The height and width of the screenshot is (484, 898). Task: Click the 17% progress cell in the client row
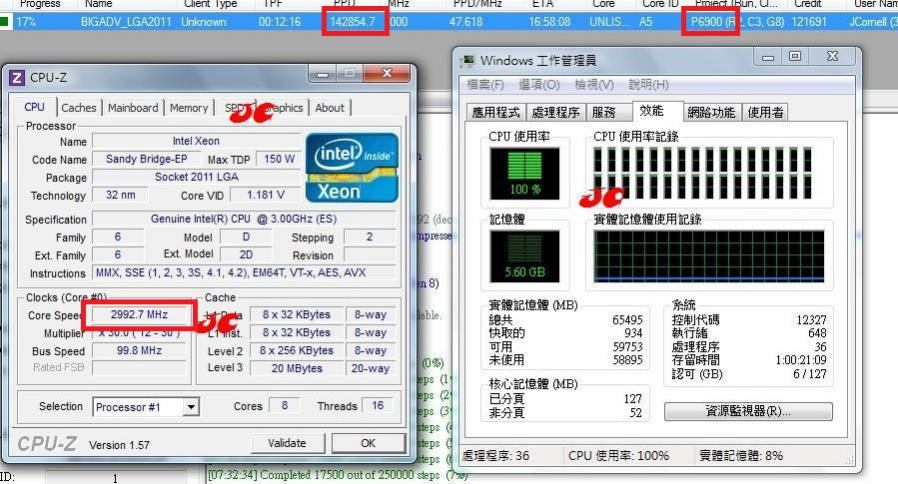tap(26, 22)
